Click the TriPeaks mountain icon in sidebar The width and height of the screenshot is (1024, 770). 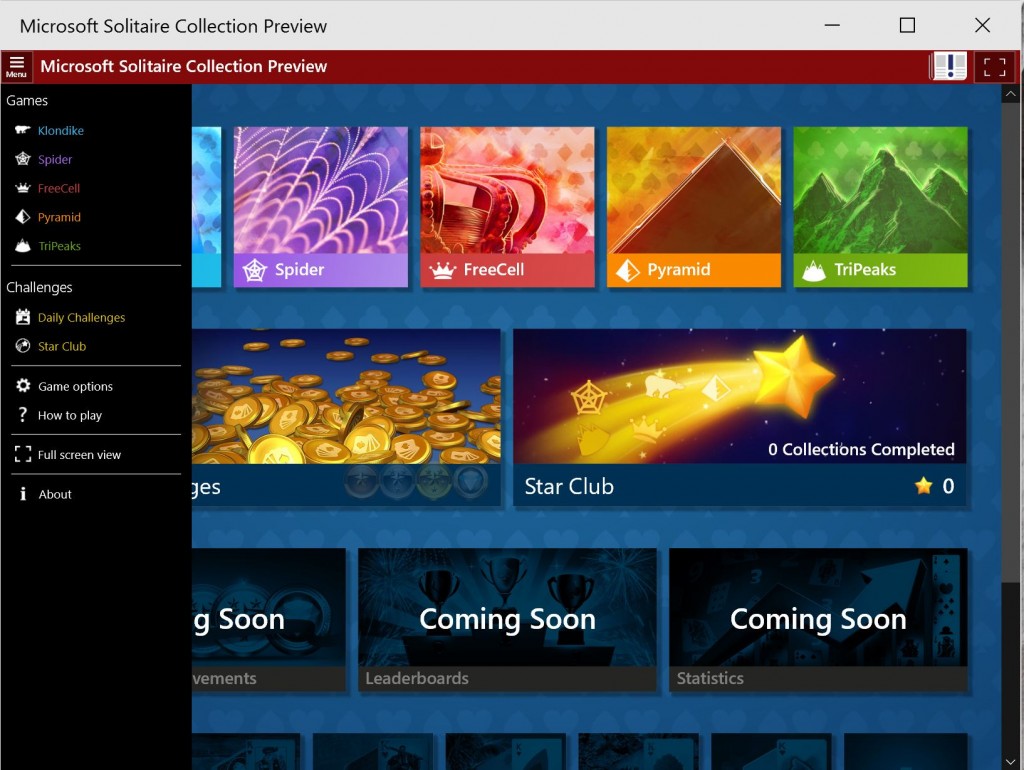point(23,246)
